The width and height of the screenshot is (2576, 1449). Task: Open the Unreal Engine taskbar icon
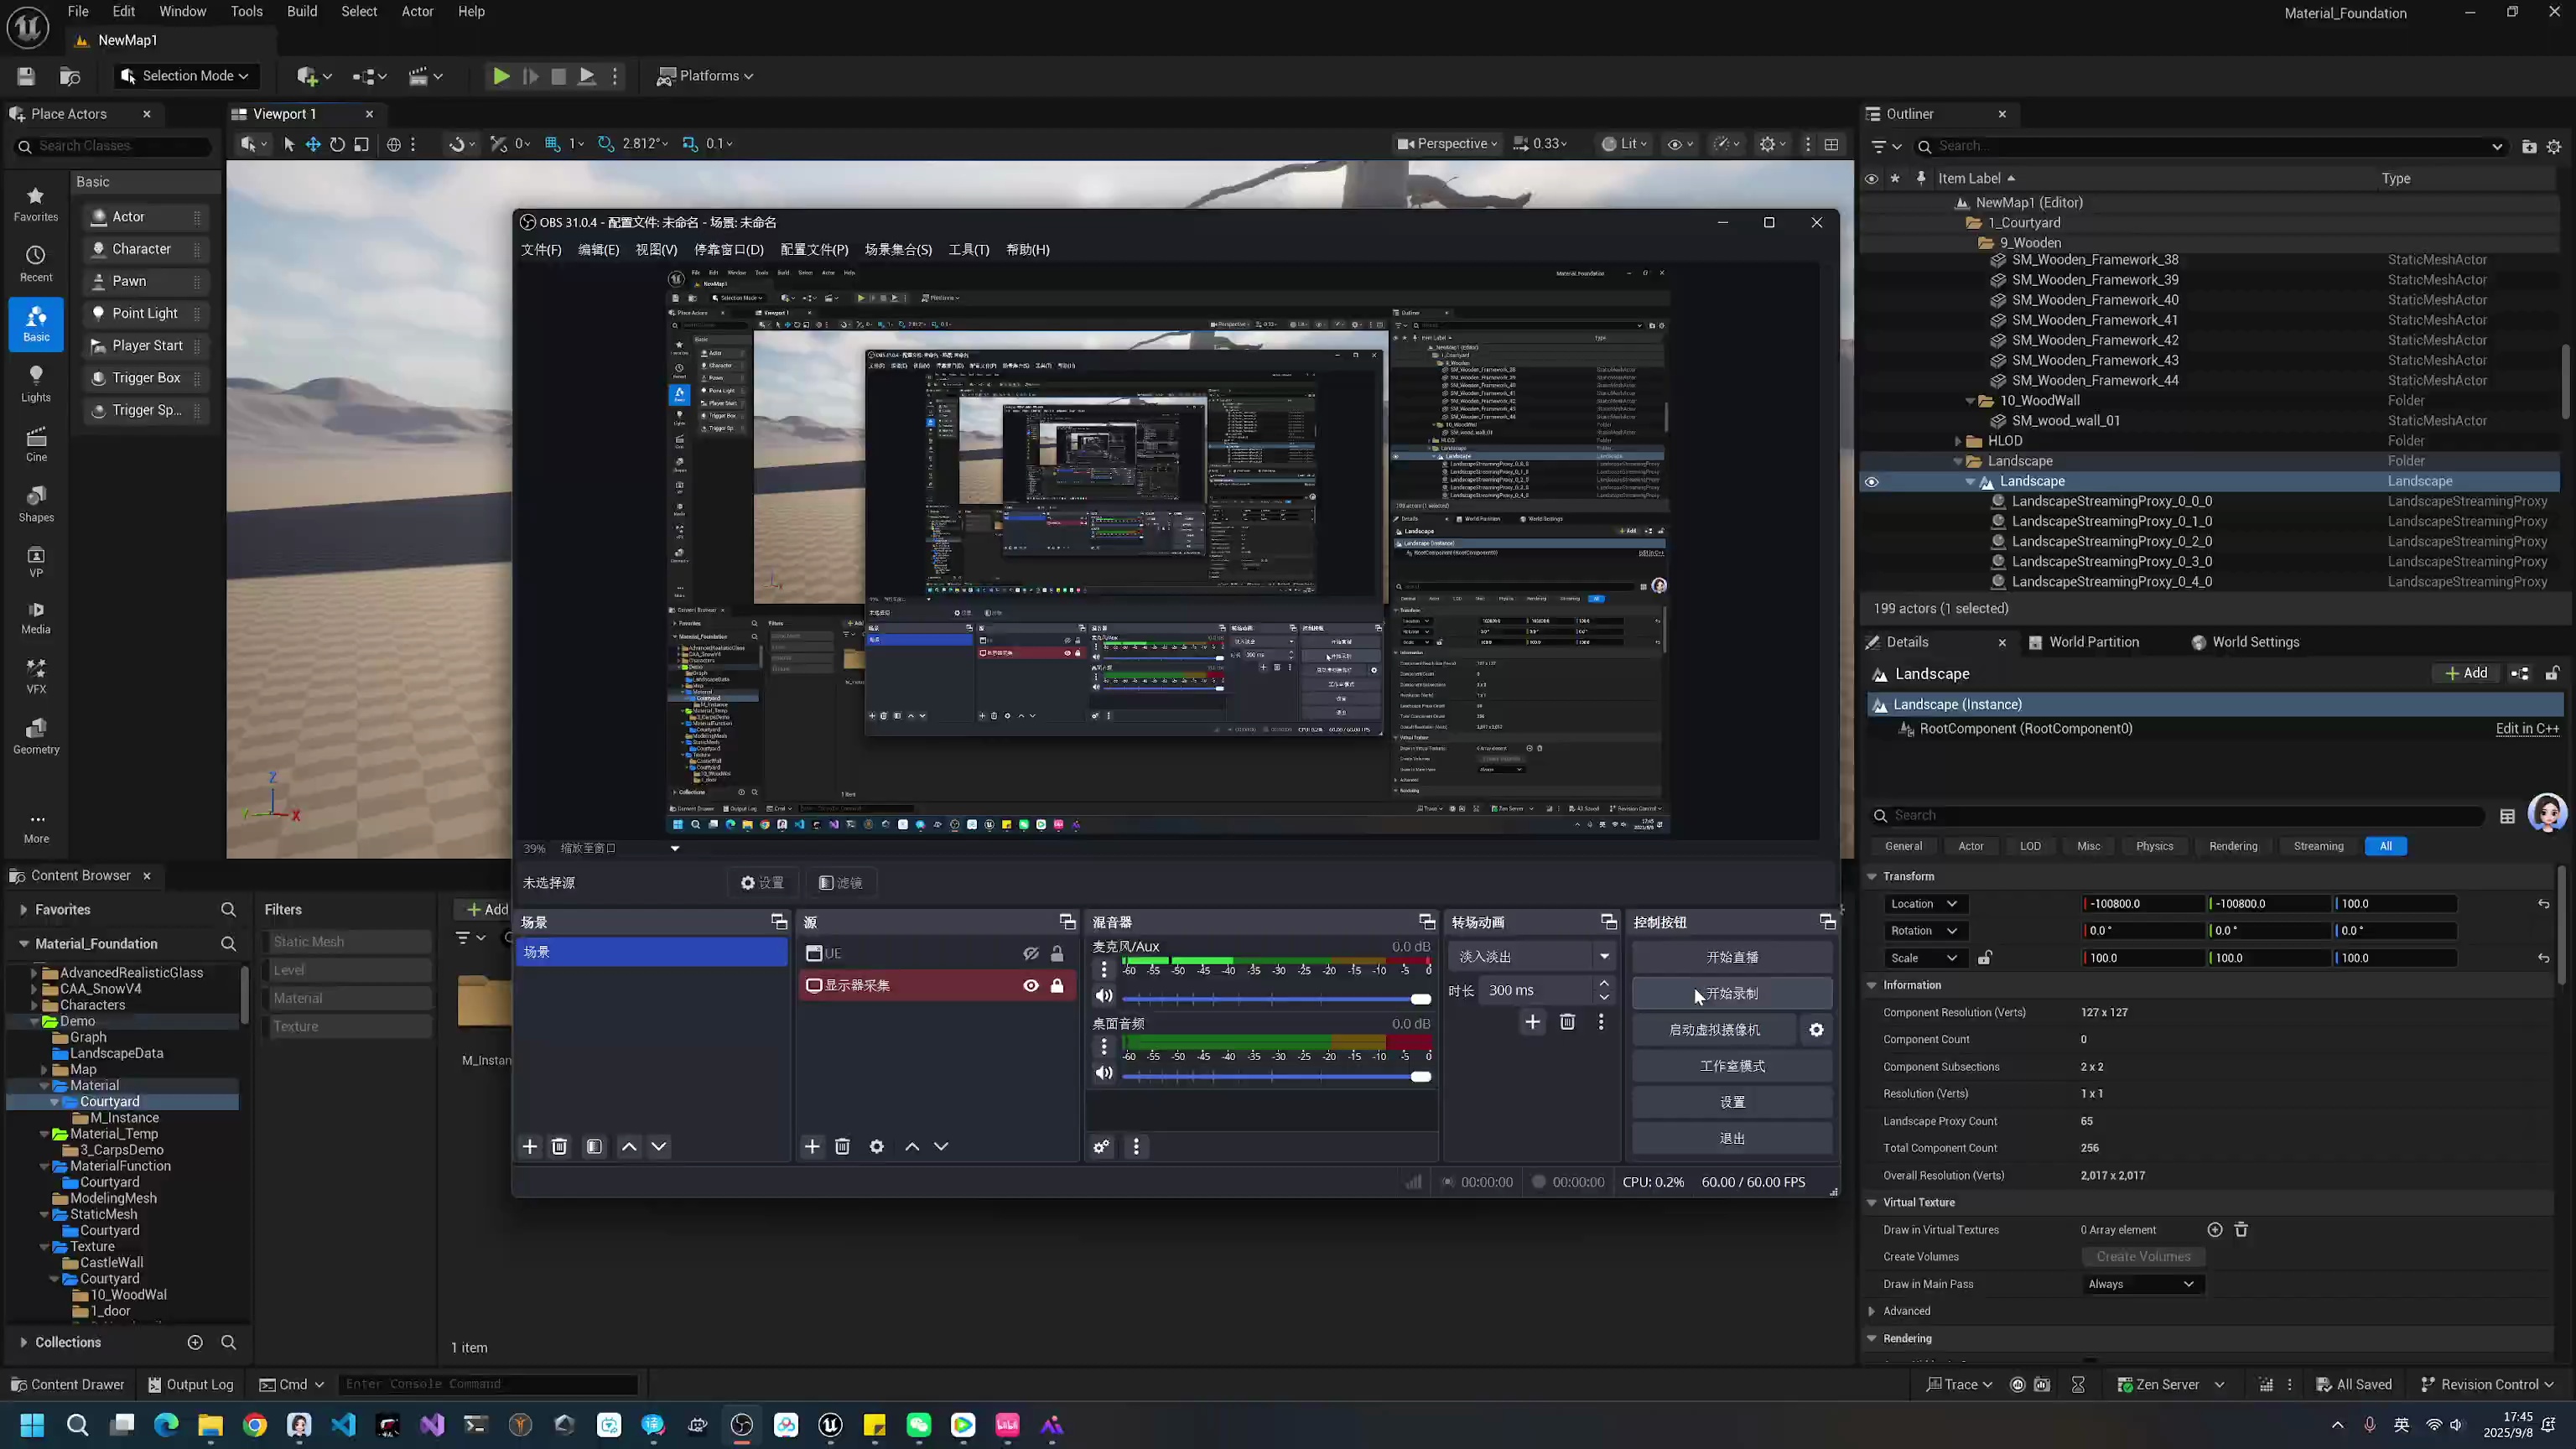(x=830, y=1425)
